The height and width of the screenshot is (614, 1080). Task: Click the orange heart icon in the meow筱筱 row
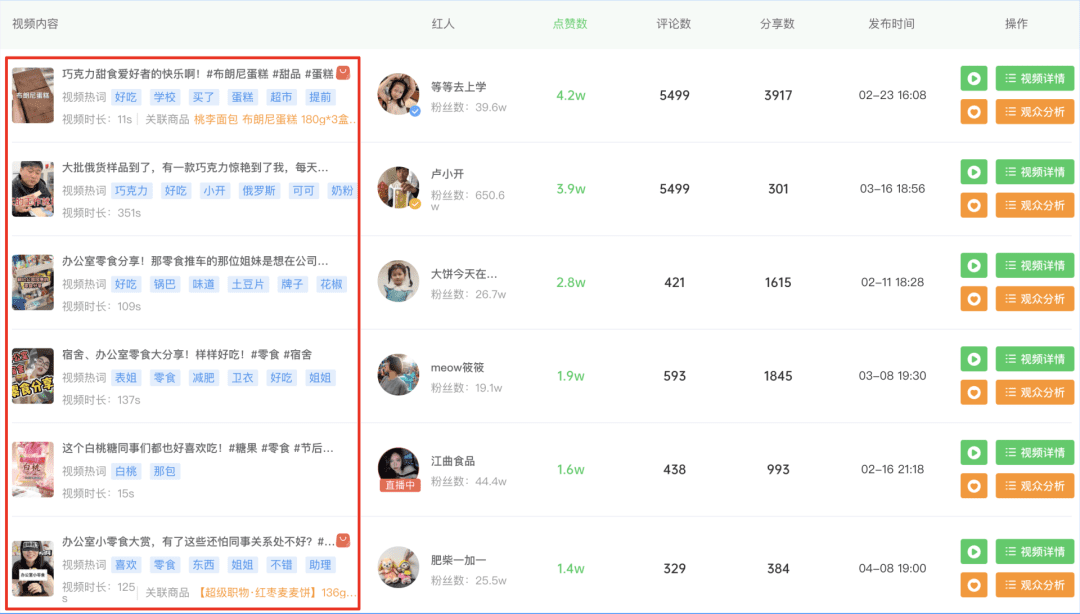pyautogui.click(x=974, y=392)
